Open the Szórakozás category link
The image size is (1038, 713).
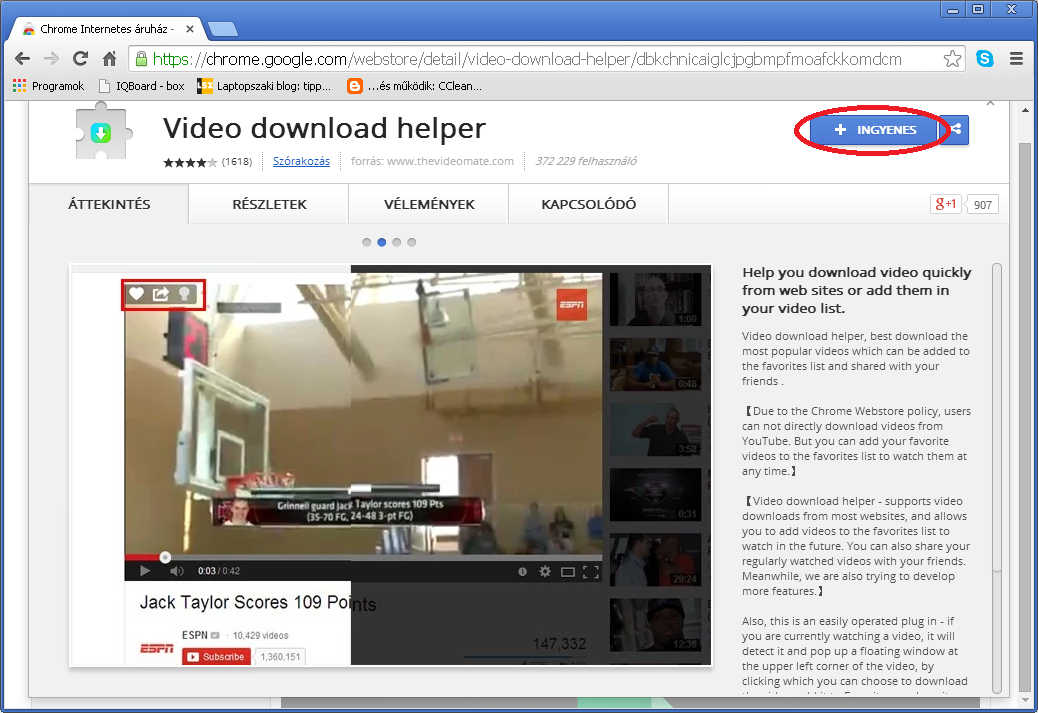(x=301, y=161)
